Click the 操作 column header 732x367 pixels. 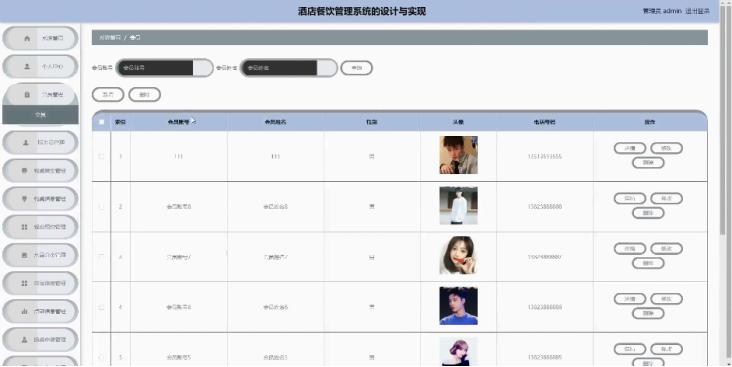pos(649,122)
